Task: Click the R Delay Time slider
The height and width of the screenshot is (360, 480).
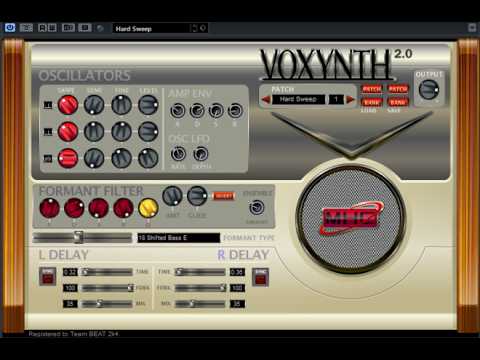Action: [x=200, y=272]
